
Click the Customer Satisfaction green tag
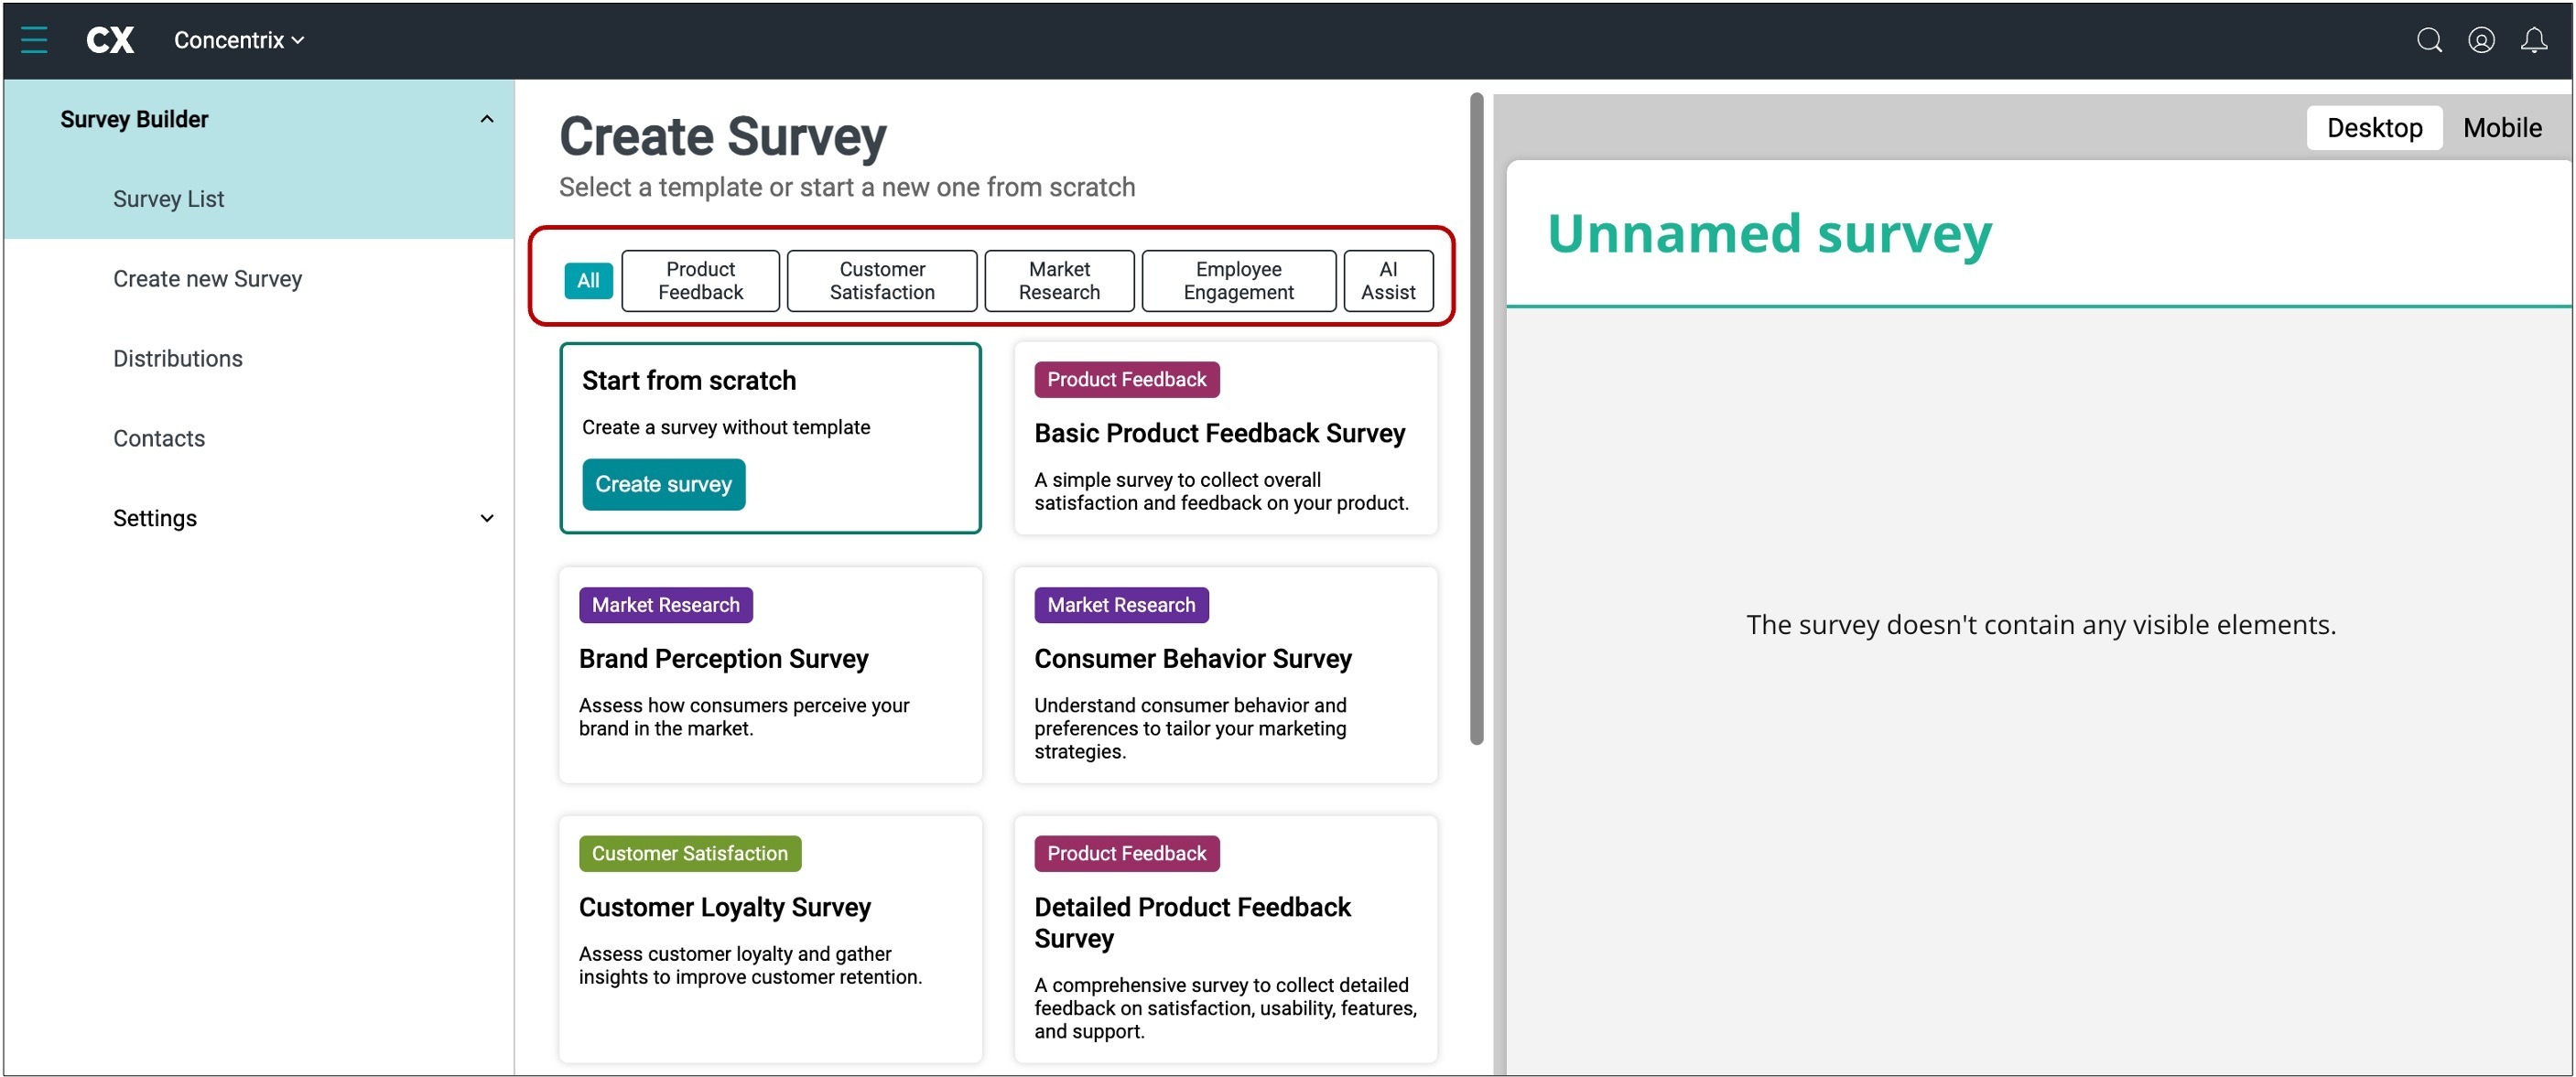(x=689, y=853)
